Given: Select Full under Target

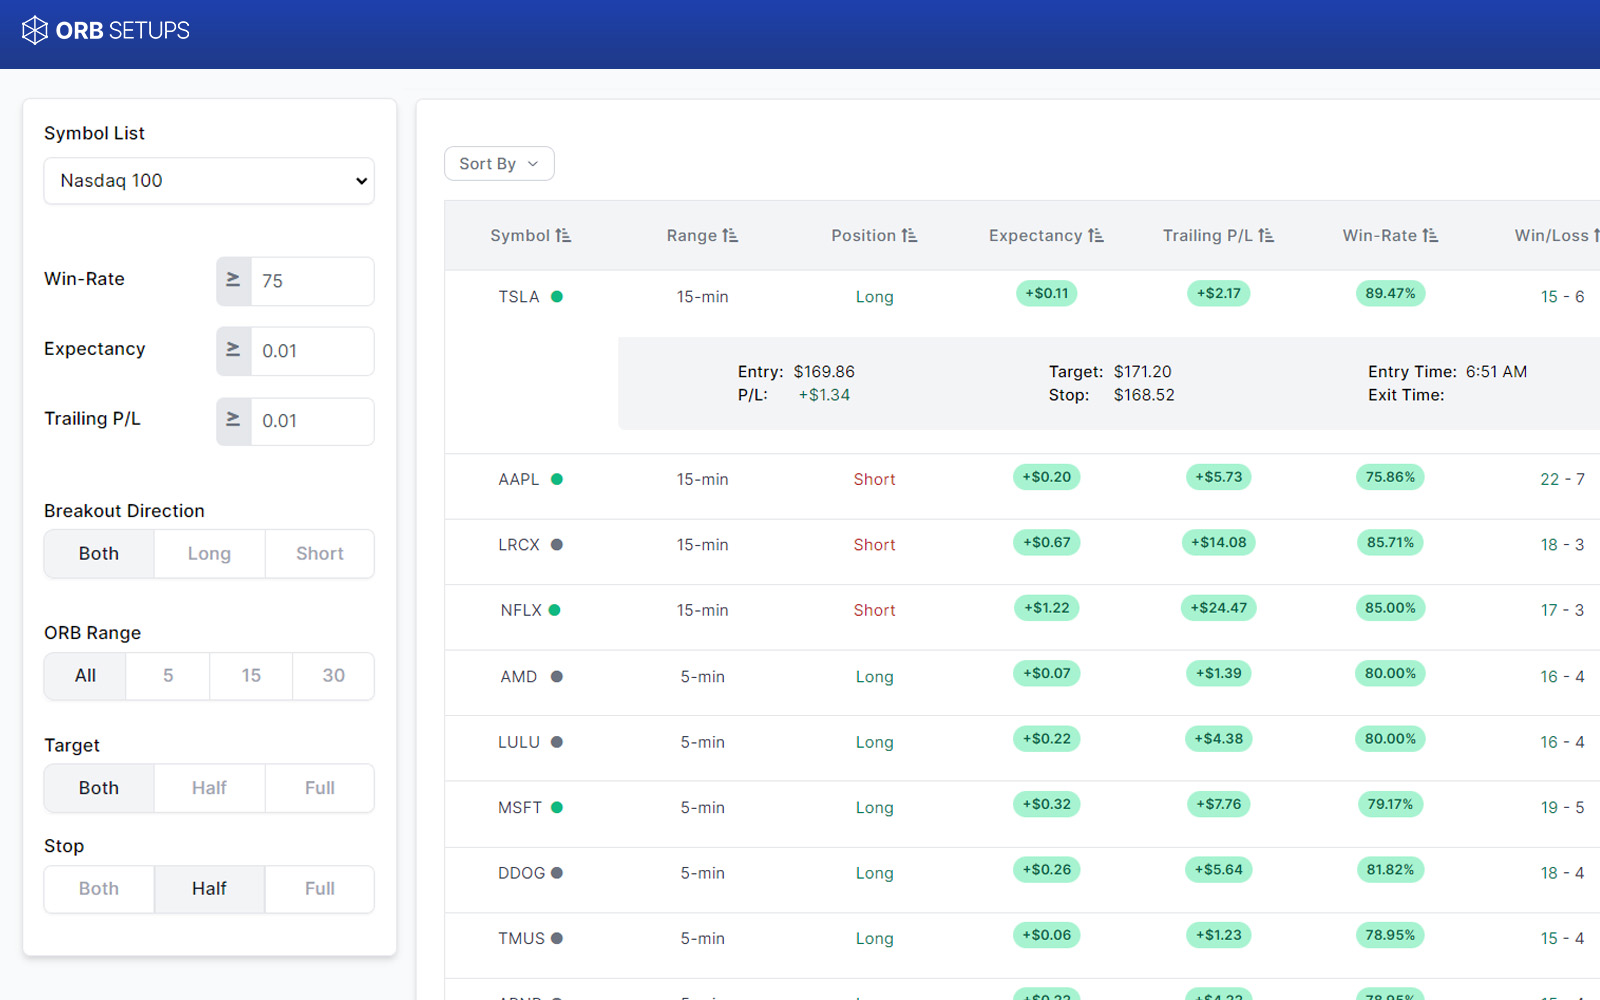Looking at the screenshot, I should tap(320, 788).
